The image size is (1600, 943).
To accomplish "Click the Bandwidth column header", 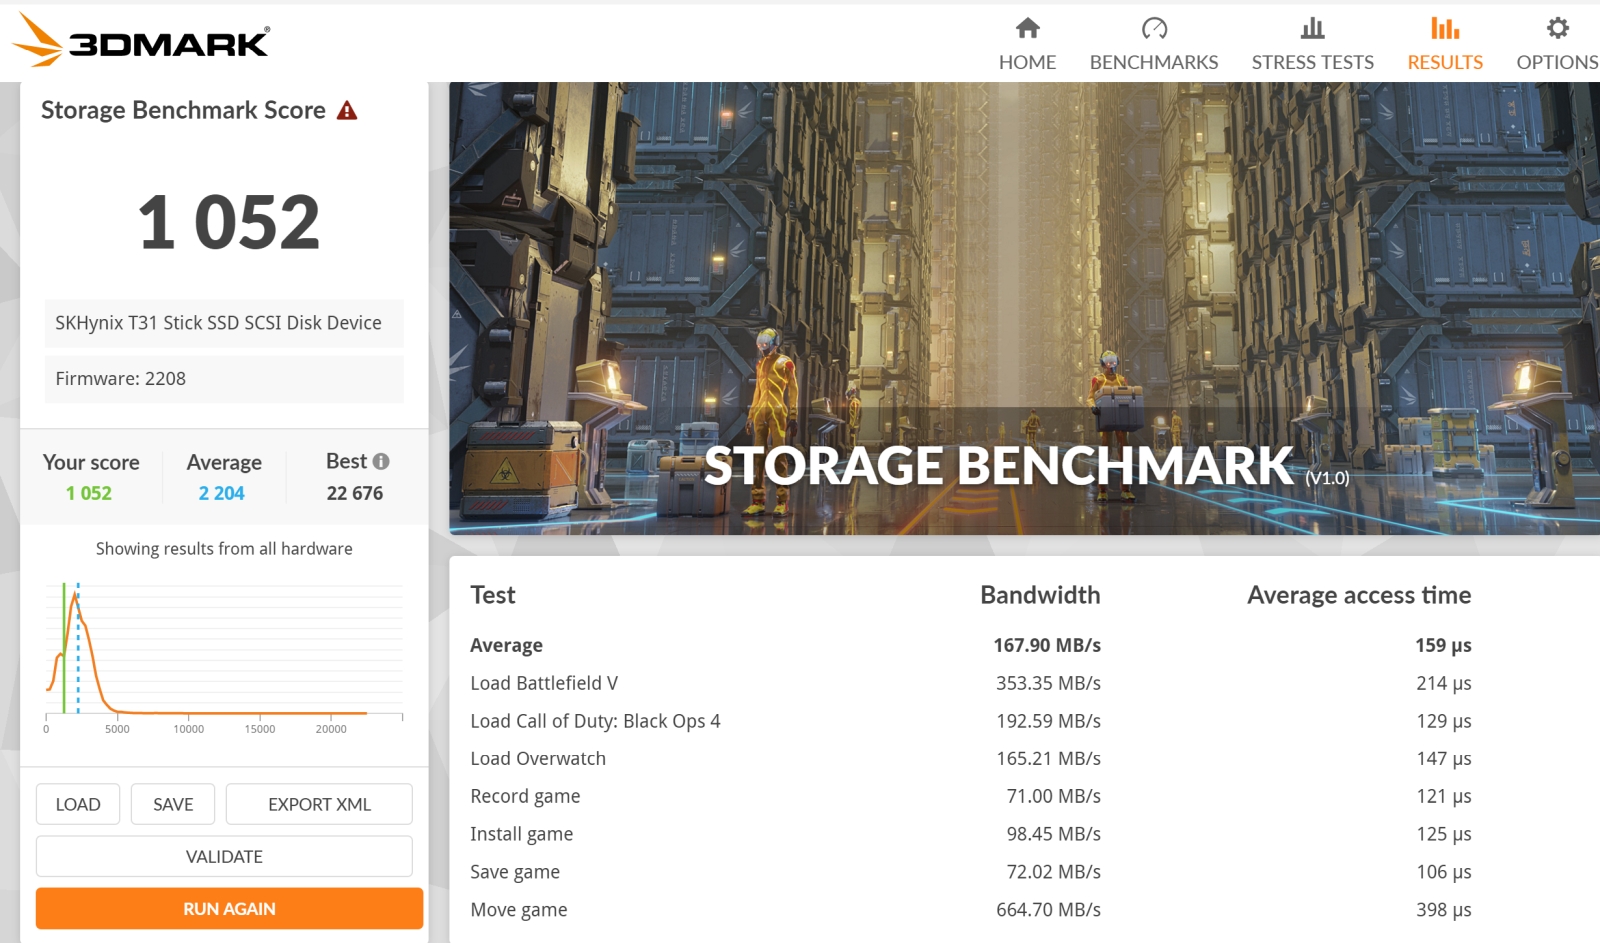I will tap(1040, 595).
